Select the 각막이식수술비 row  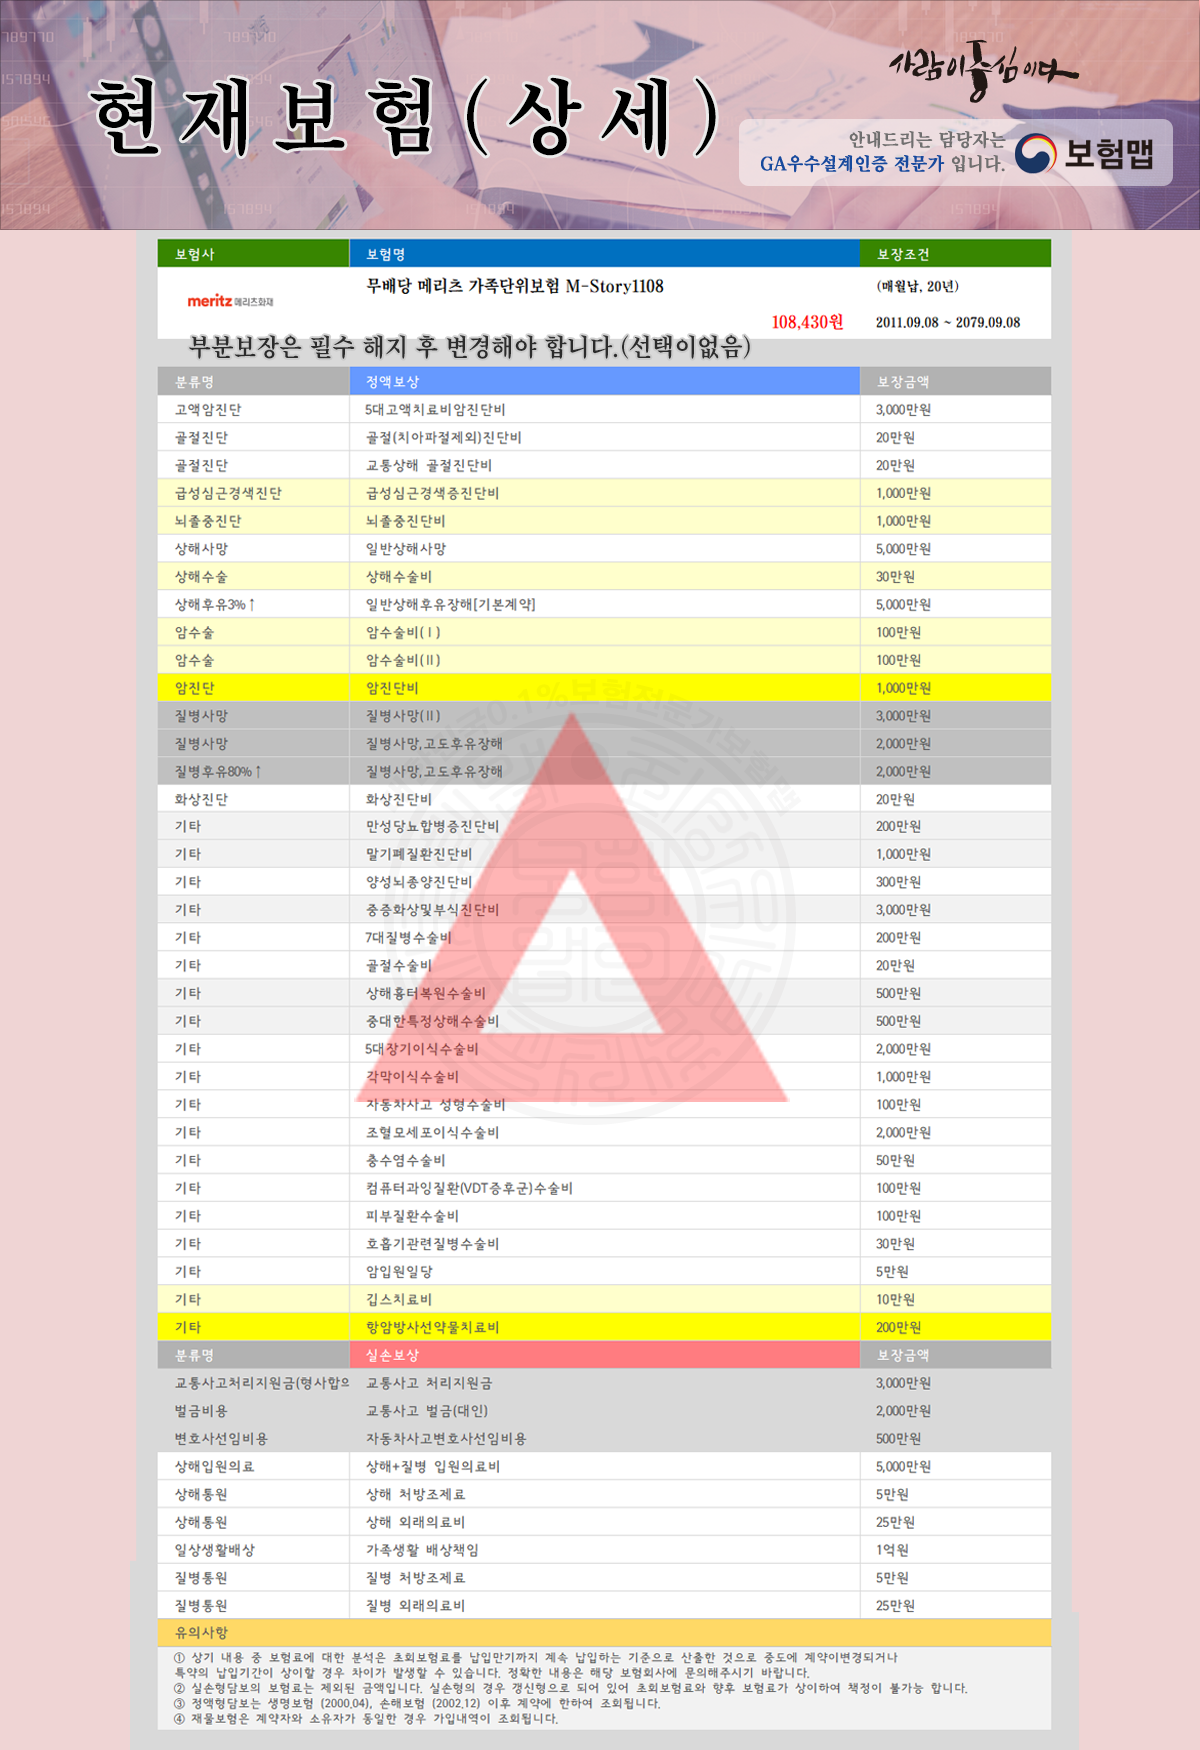604,1077
